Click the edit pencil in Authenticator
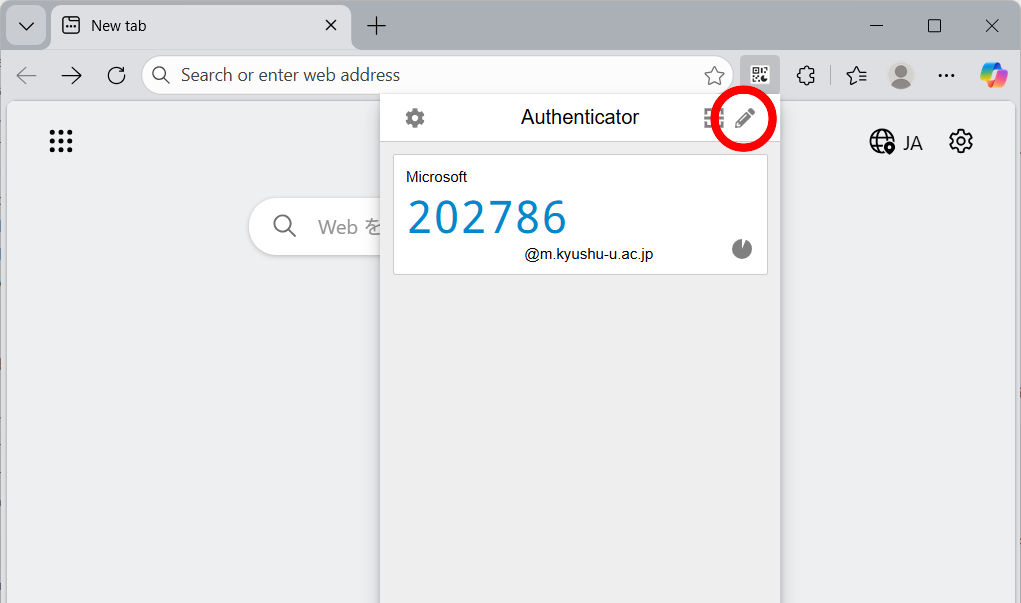This screenshot has height=603, width=1021. click(x=745, y=118)
